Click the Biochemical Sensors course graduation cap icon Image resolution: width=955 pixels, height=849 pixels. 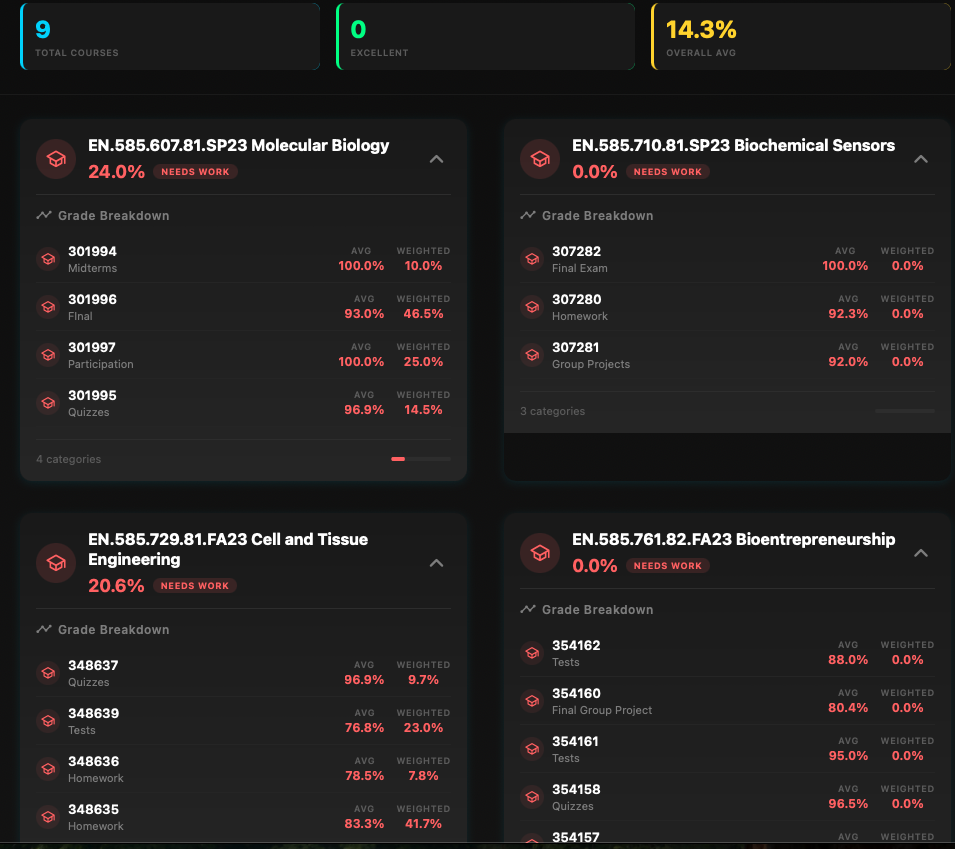[x=540, y=159]
